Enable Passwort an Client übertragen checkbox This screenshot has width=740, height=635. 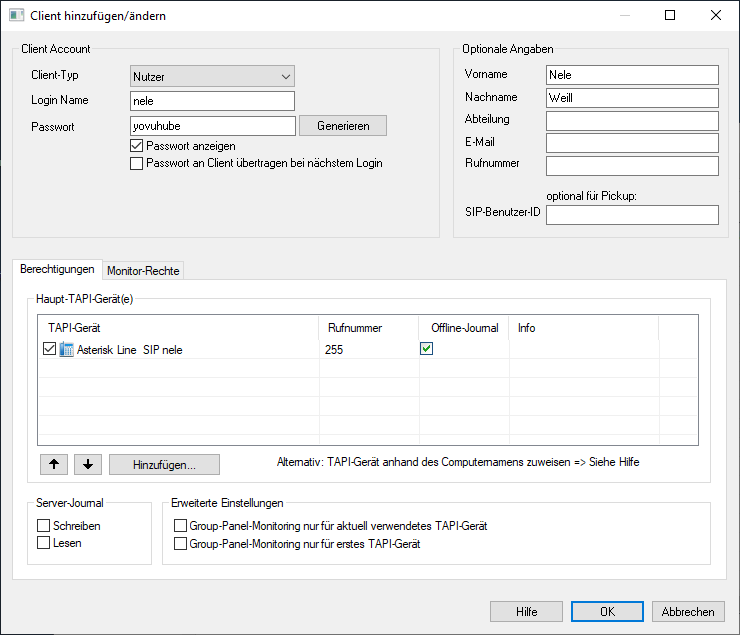[137, 163]
